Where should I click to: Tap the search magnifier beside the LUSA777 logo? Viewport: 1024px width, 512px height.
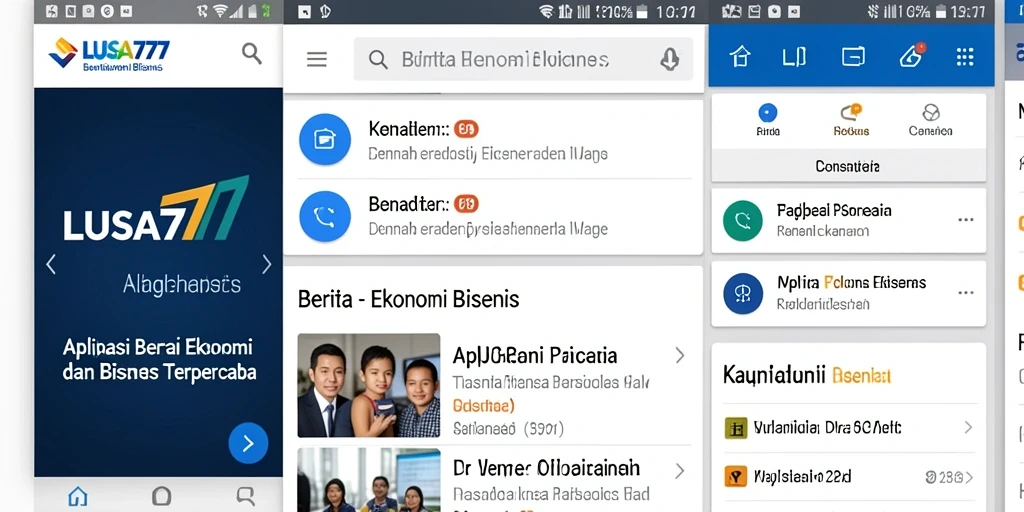[x=252, y=54]
